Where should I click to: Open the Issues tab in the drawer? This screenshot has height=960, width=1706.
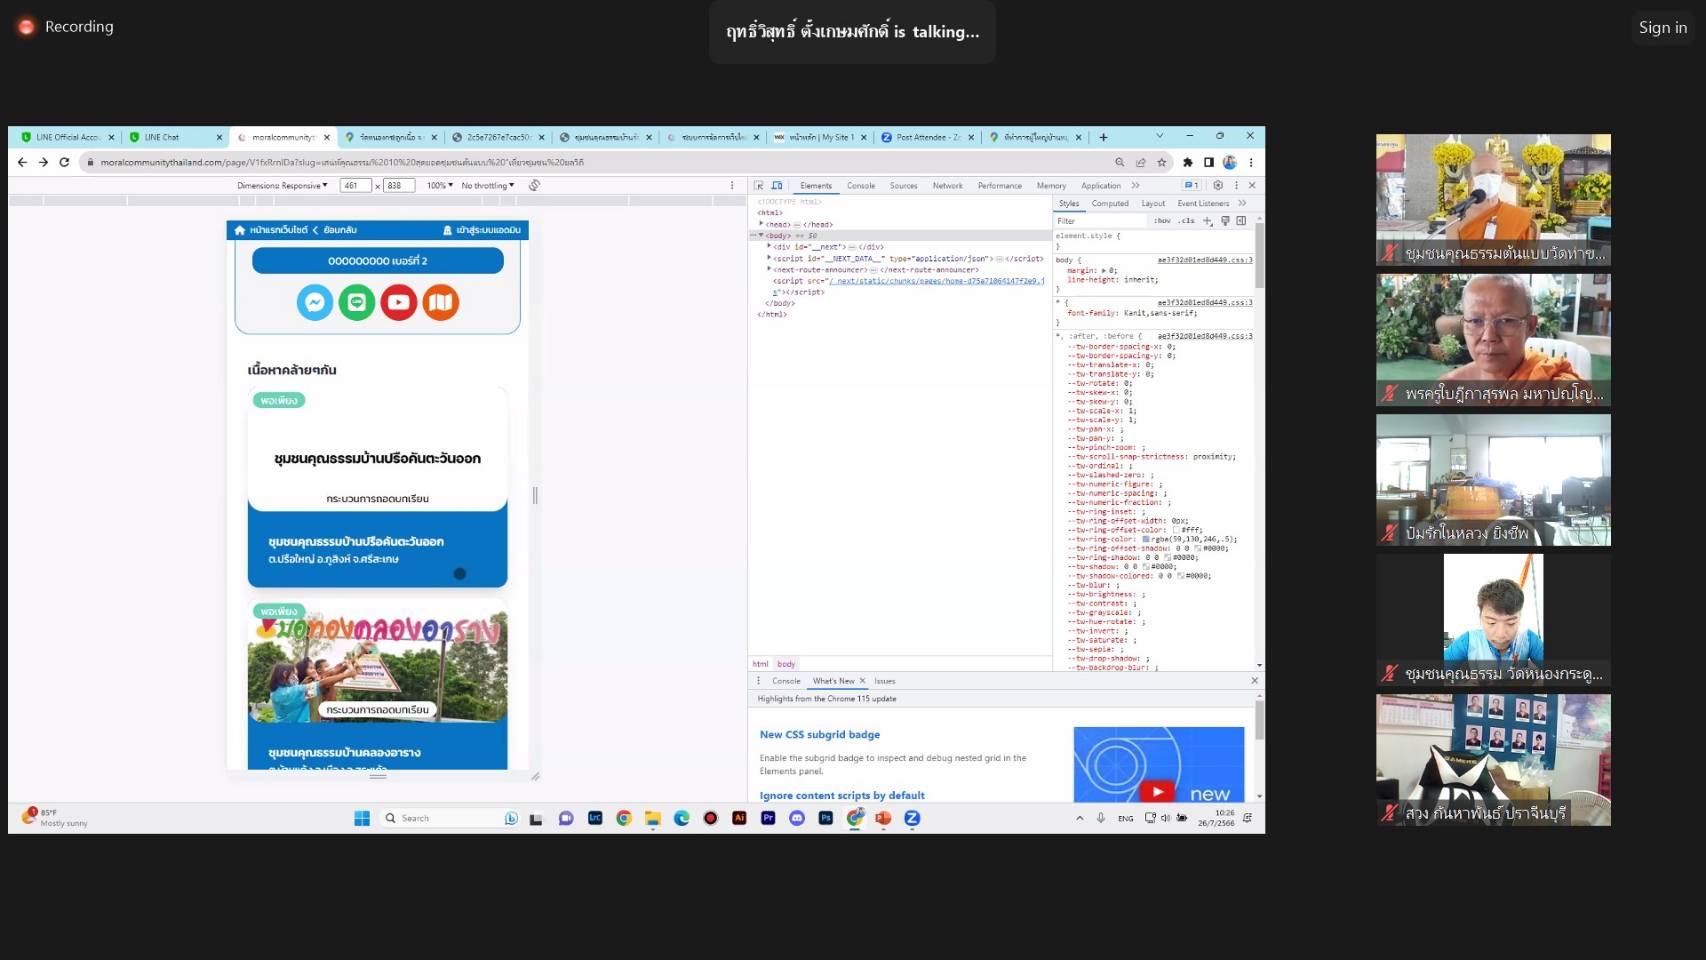pos(885,681)
